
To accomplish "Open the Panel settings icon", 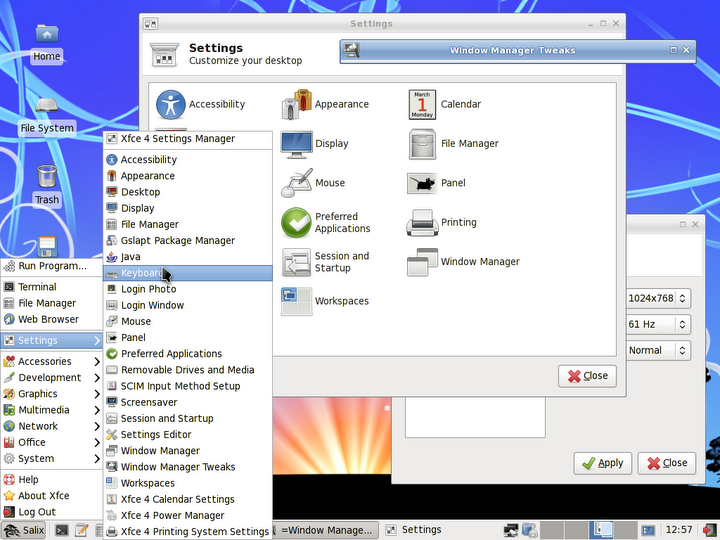I will pos(423,183).
